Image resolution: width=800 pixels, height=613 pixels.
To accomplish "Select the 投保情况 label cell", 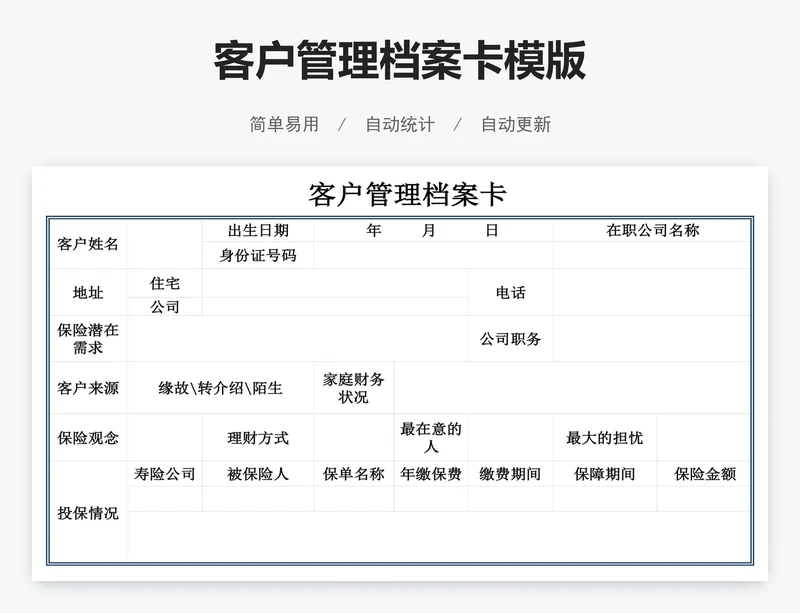I will (88, 512).
